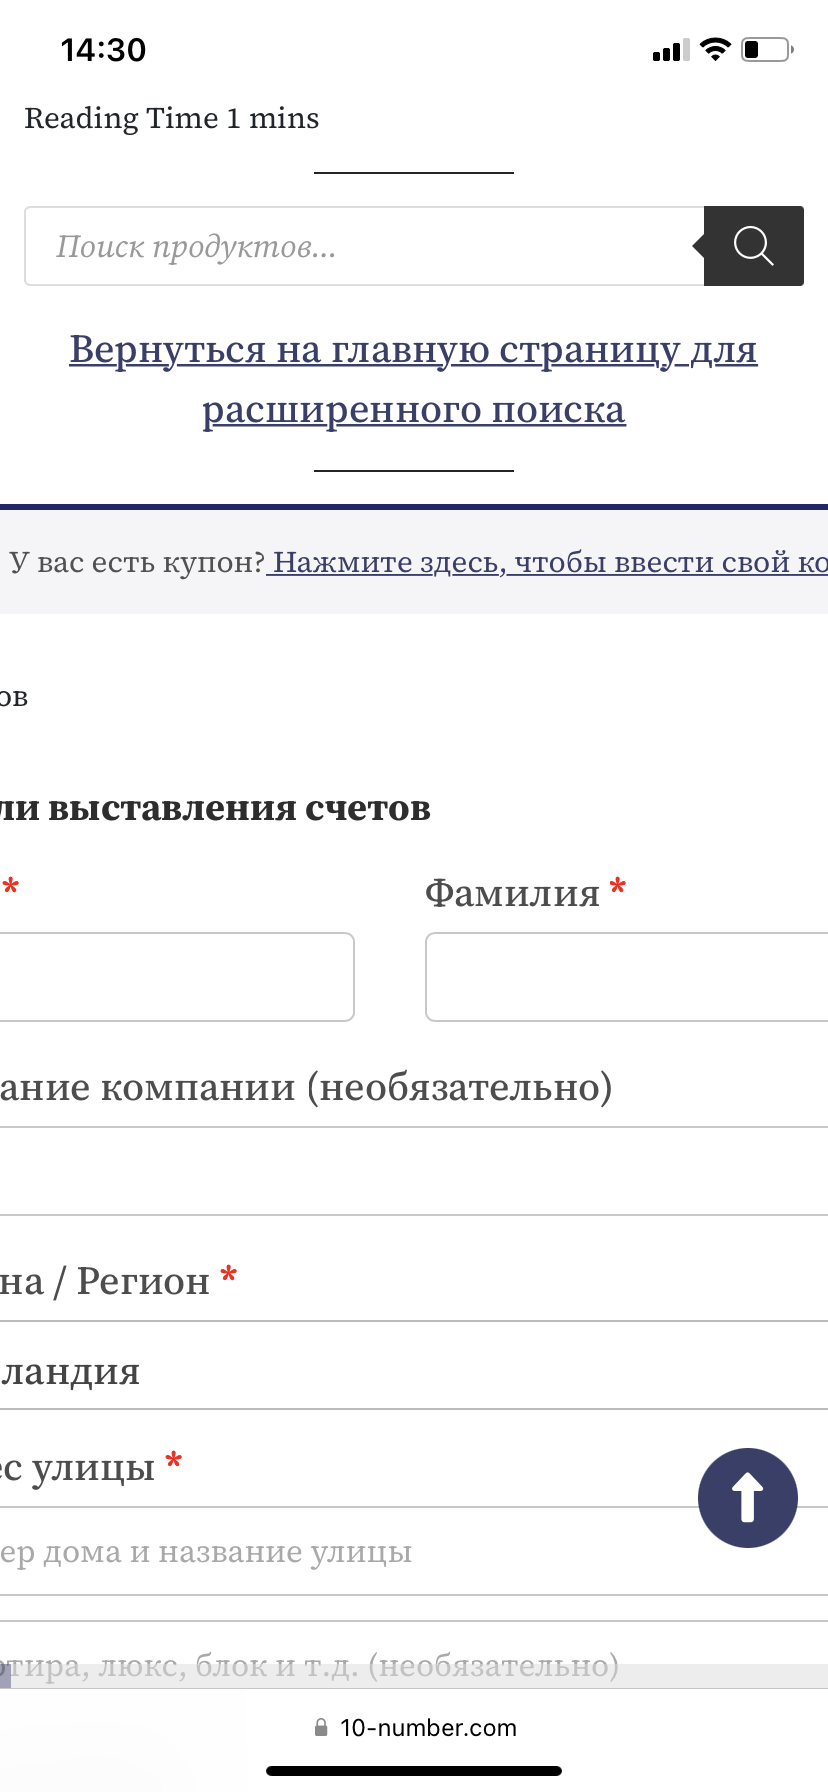828x1792 pixels.
Task: Tap the cellular signal bars icon
Action: tap(670, 50)
